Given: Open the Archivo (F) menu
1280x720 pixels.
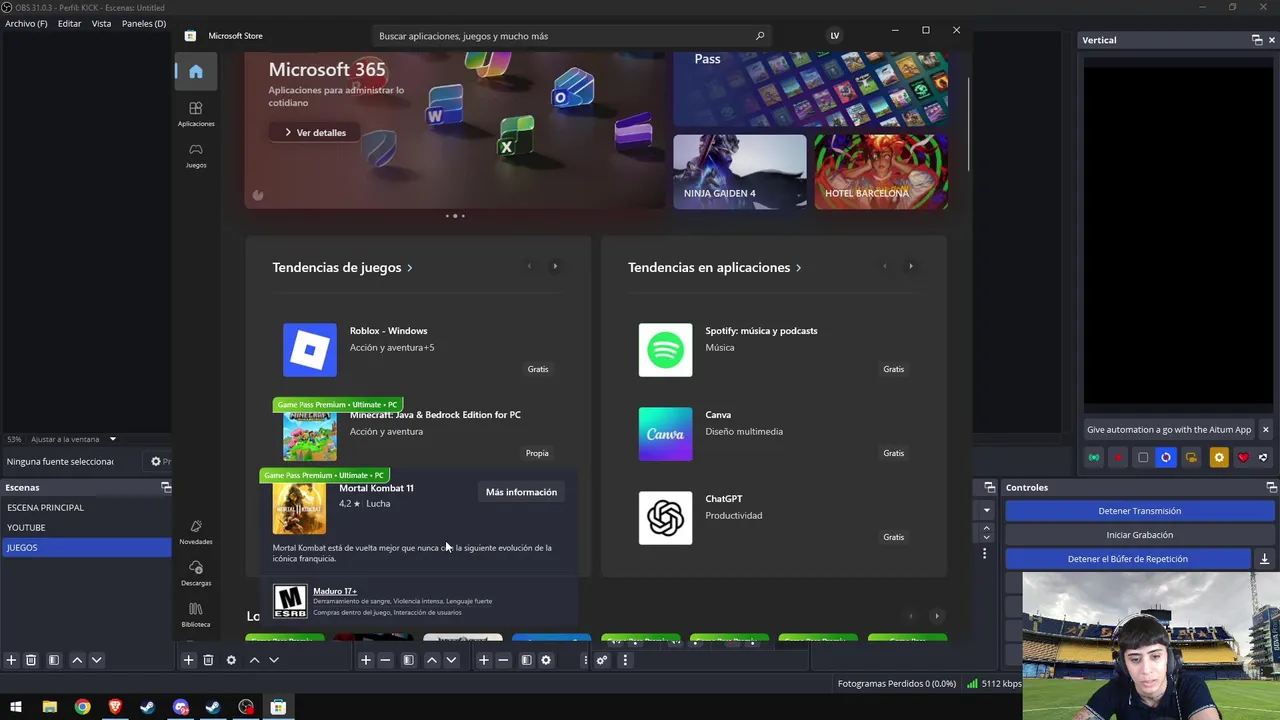Looking at the screenshot, I should point(26,23).
